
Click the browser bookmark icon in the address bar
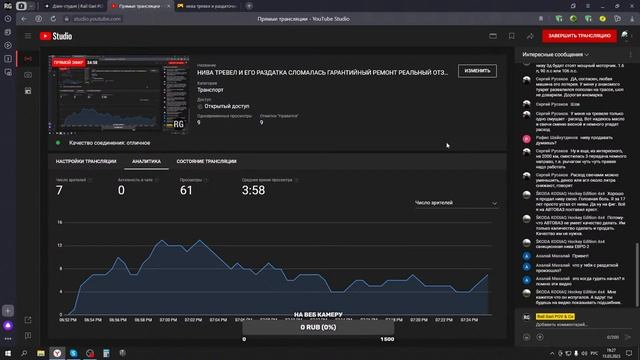click(541, 19)
